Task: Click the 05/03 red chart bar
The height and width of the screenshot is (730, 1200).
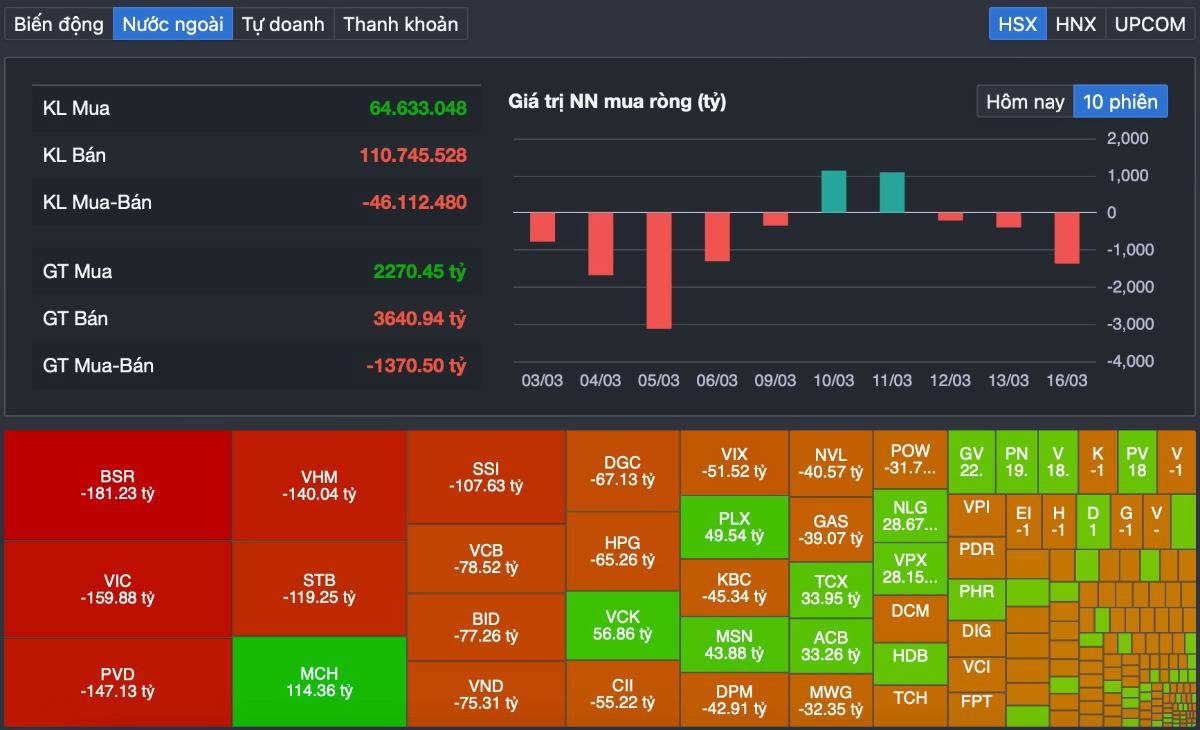Action: [x=659, y=270]
